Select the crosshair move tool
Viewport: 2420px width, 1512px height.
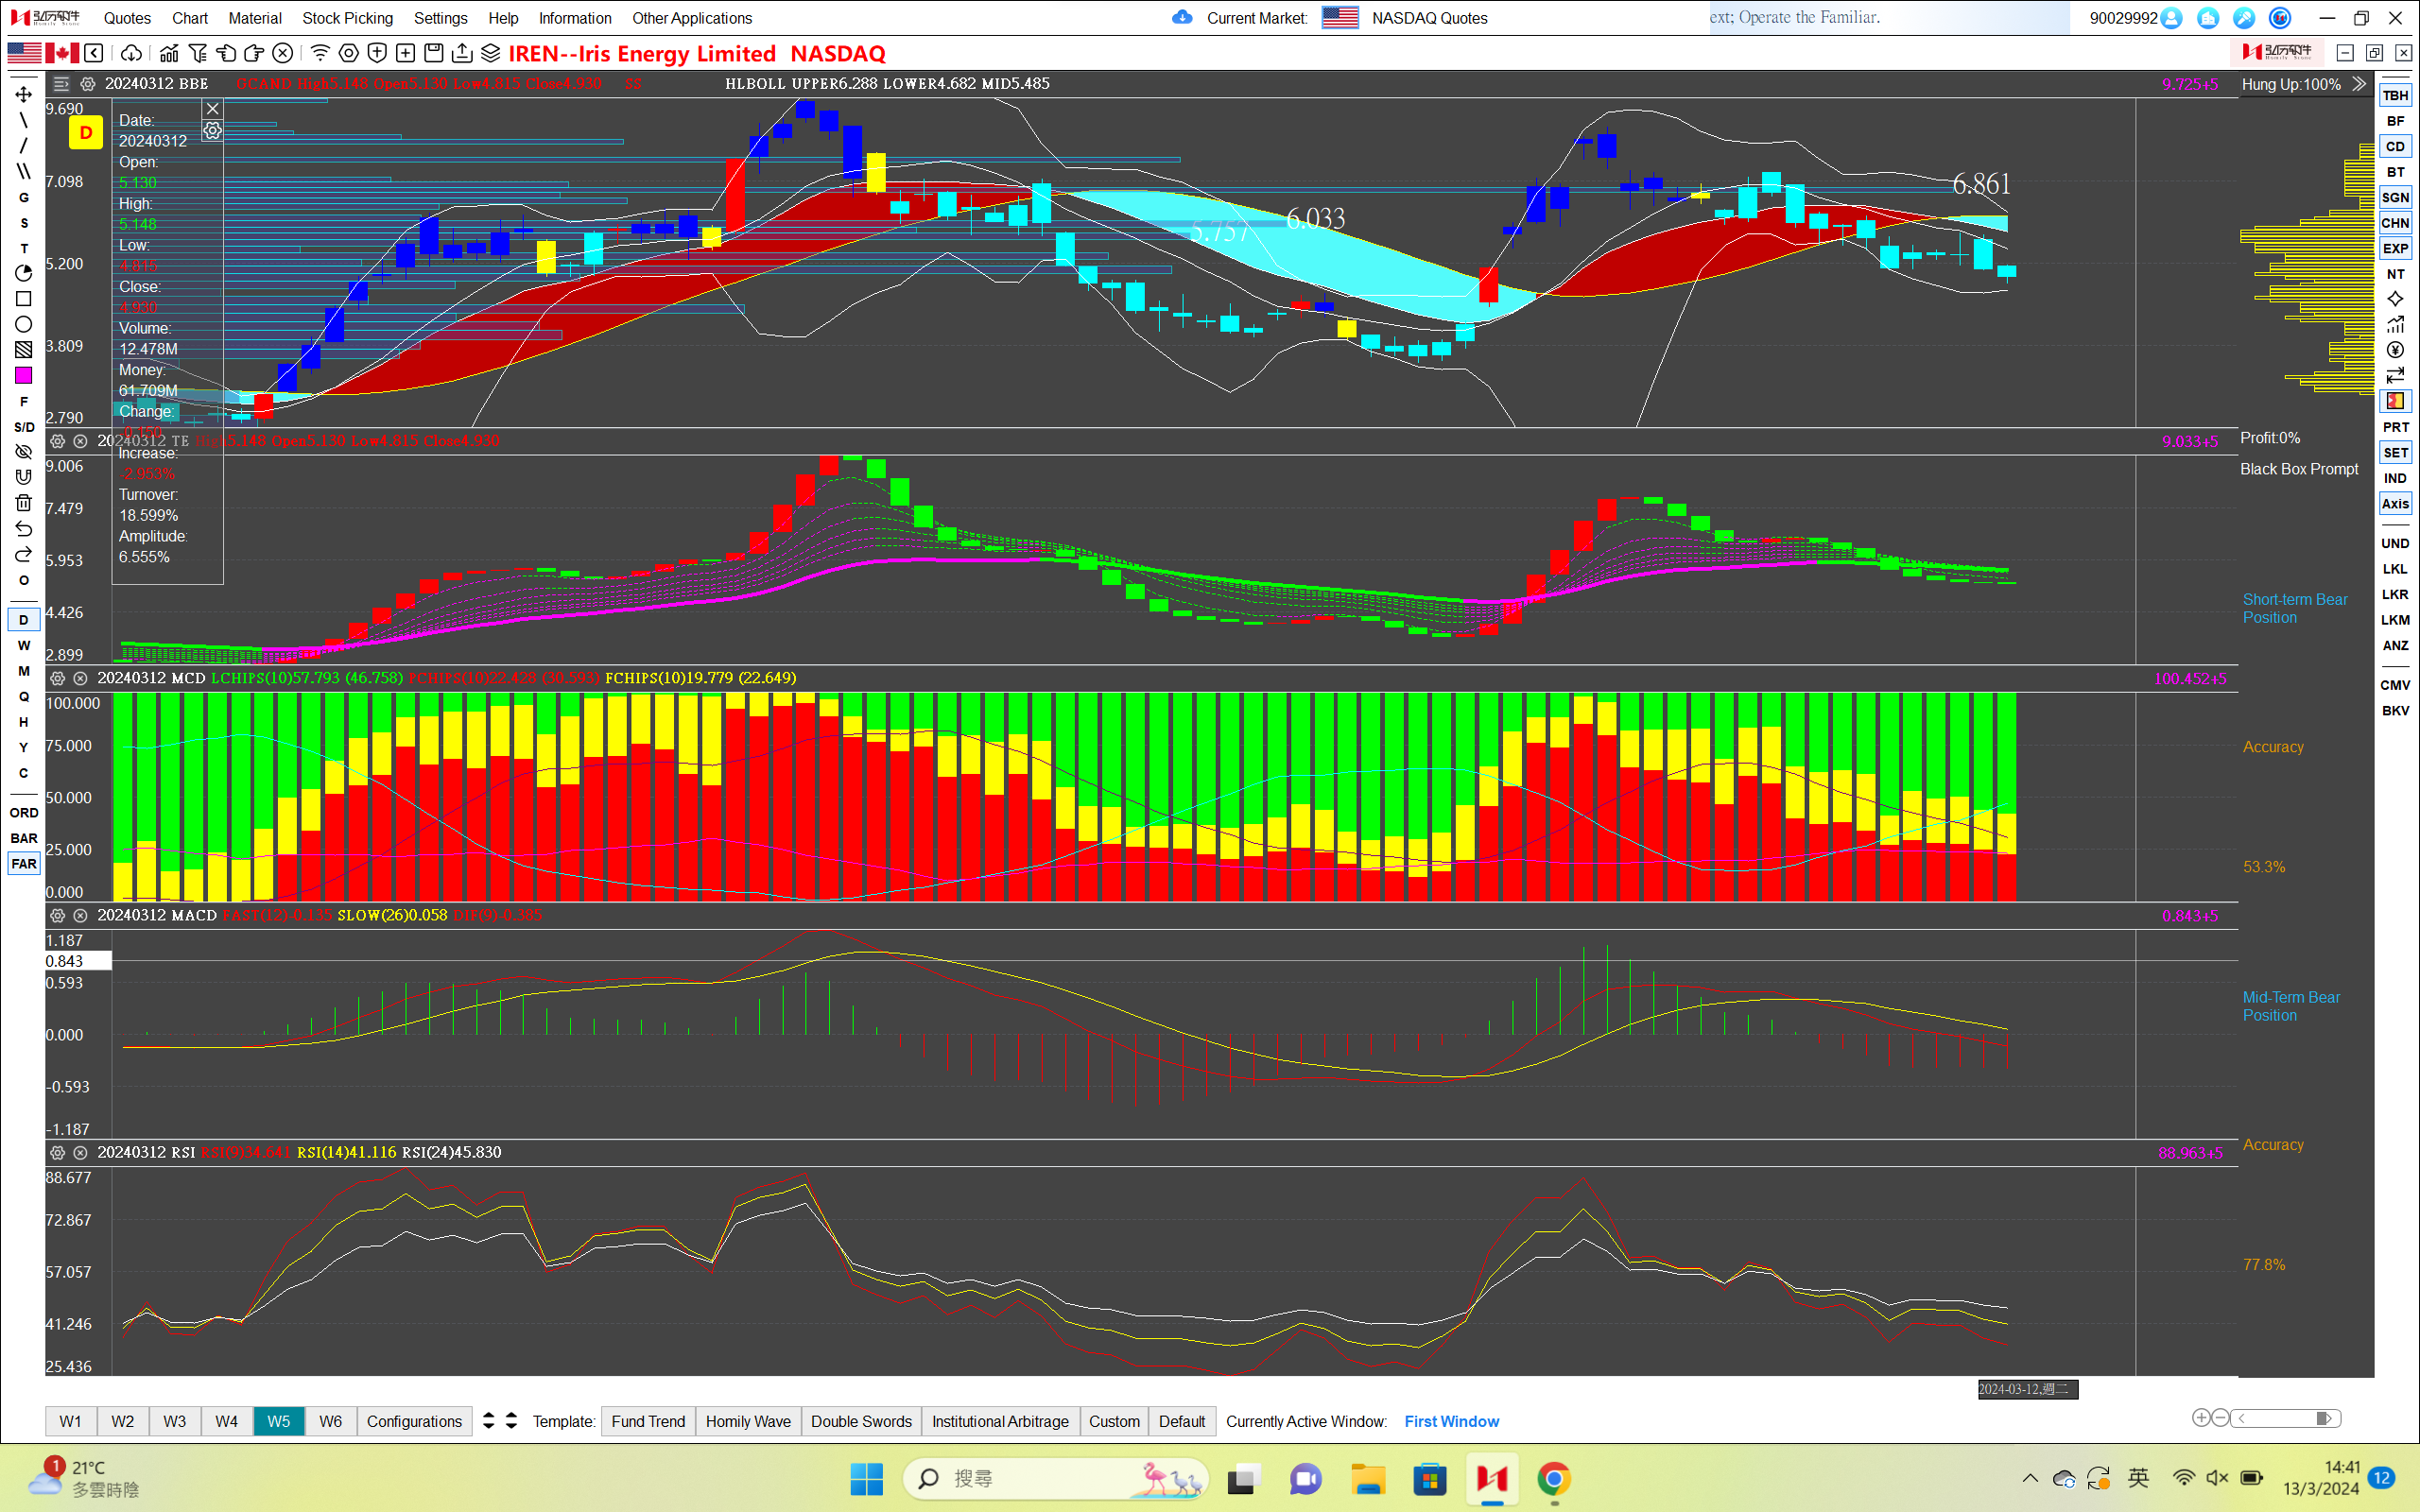(24, 94)
